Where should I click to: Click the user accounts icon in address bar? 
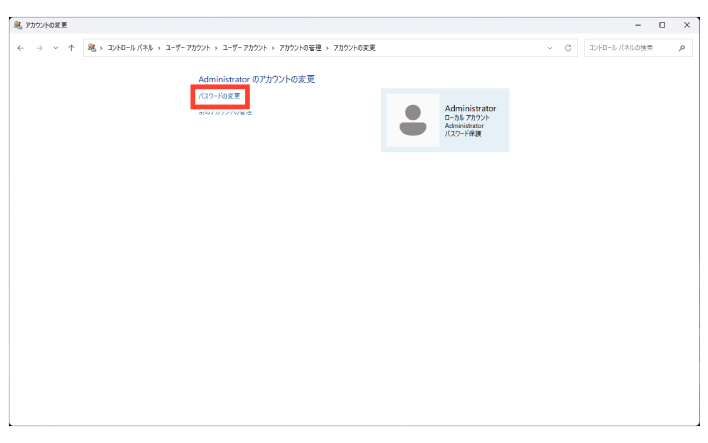point(92,47)
